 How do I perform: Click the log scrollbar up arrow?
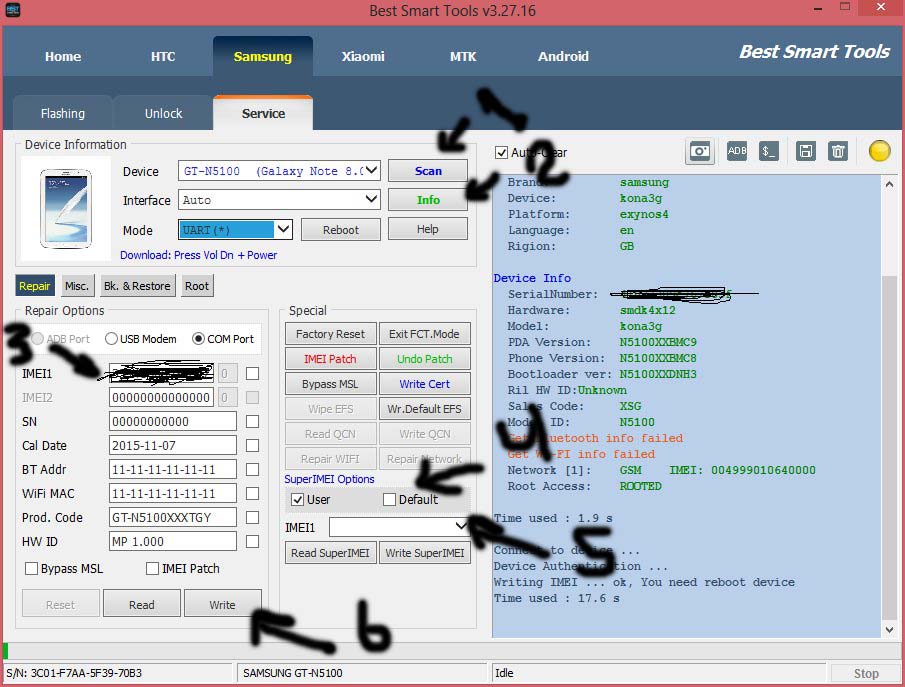coord(889,184)
